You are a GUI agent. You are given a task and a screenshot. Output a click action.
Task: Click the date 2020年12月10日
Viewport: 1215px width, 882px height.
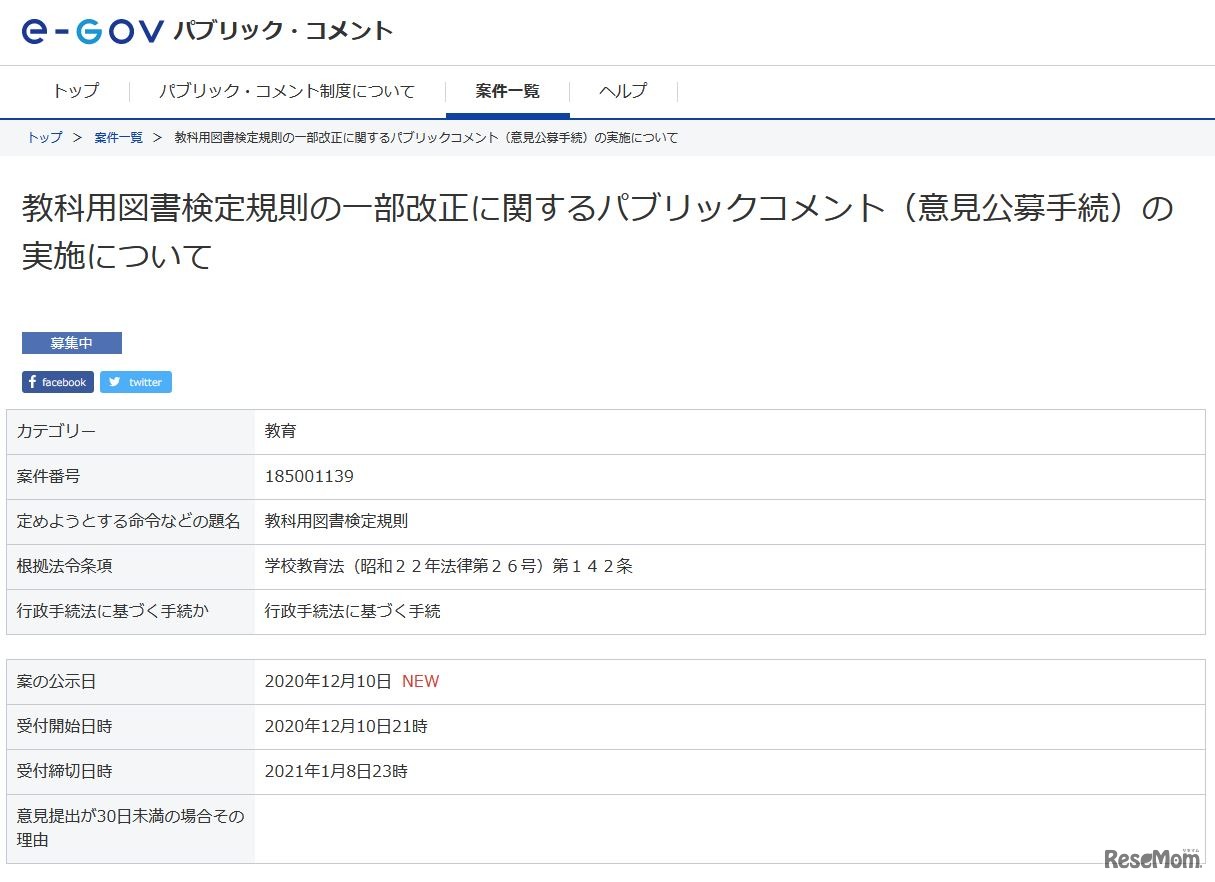pos(328,682)
